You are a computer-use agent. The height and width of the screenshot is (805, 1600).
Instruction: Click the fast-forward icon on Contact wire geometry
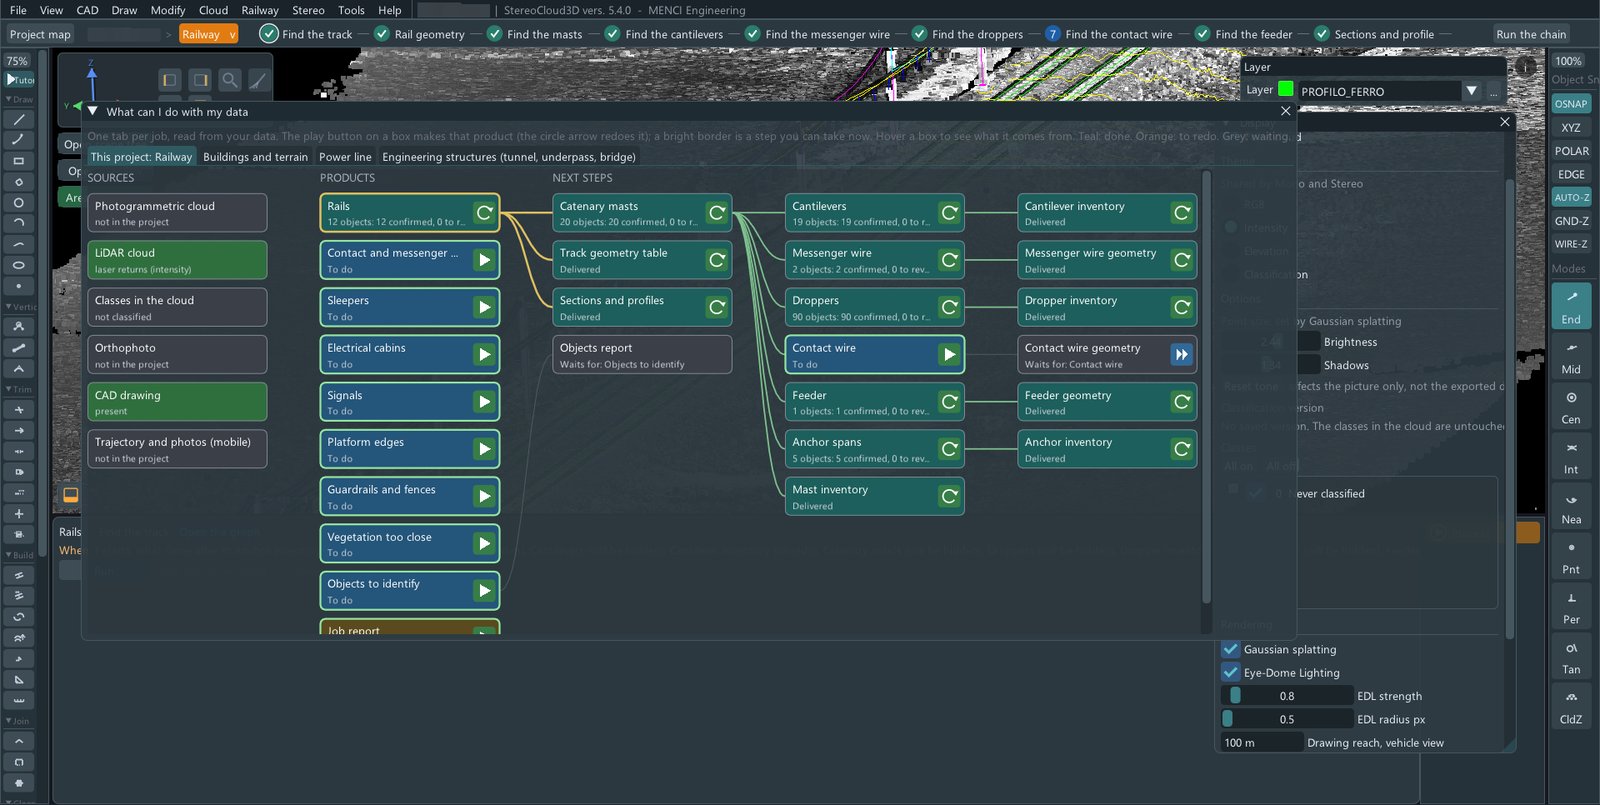tap(1182, 354)
